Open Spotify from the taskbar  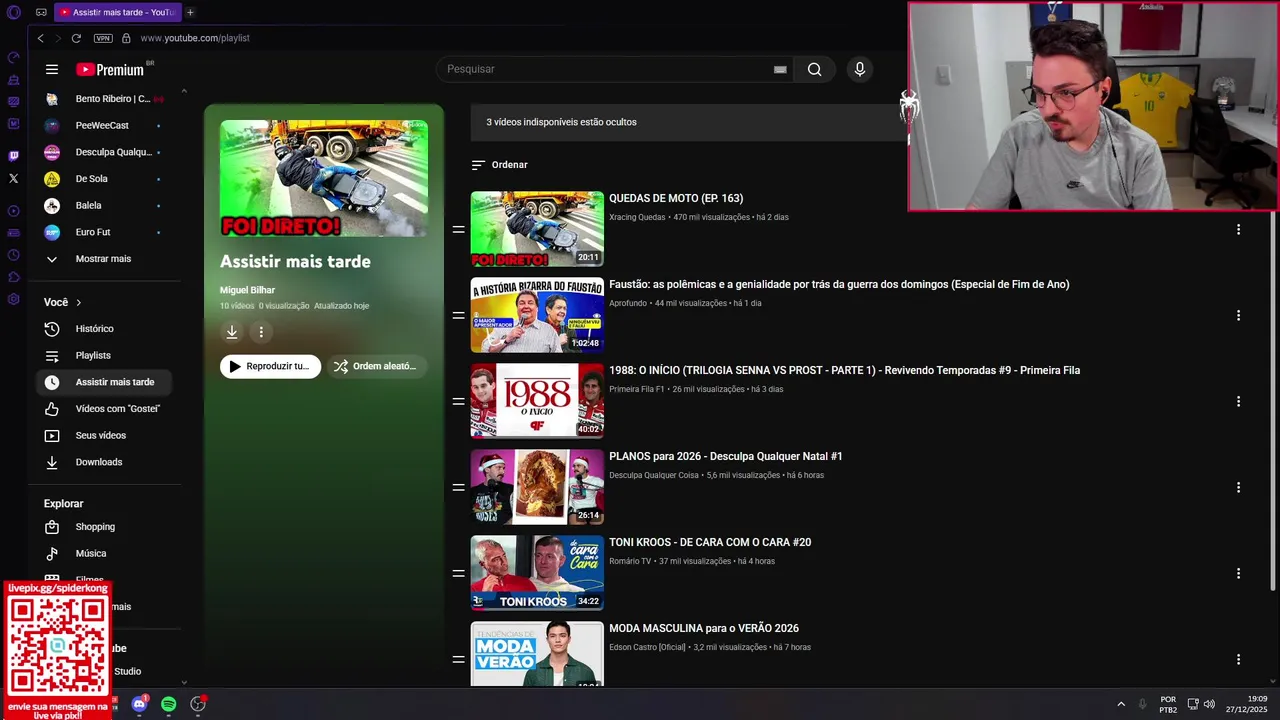pos(168,704)
